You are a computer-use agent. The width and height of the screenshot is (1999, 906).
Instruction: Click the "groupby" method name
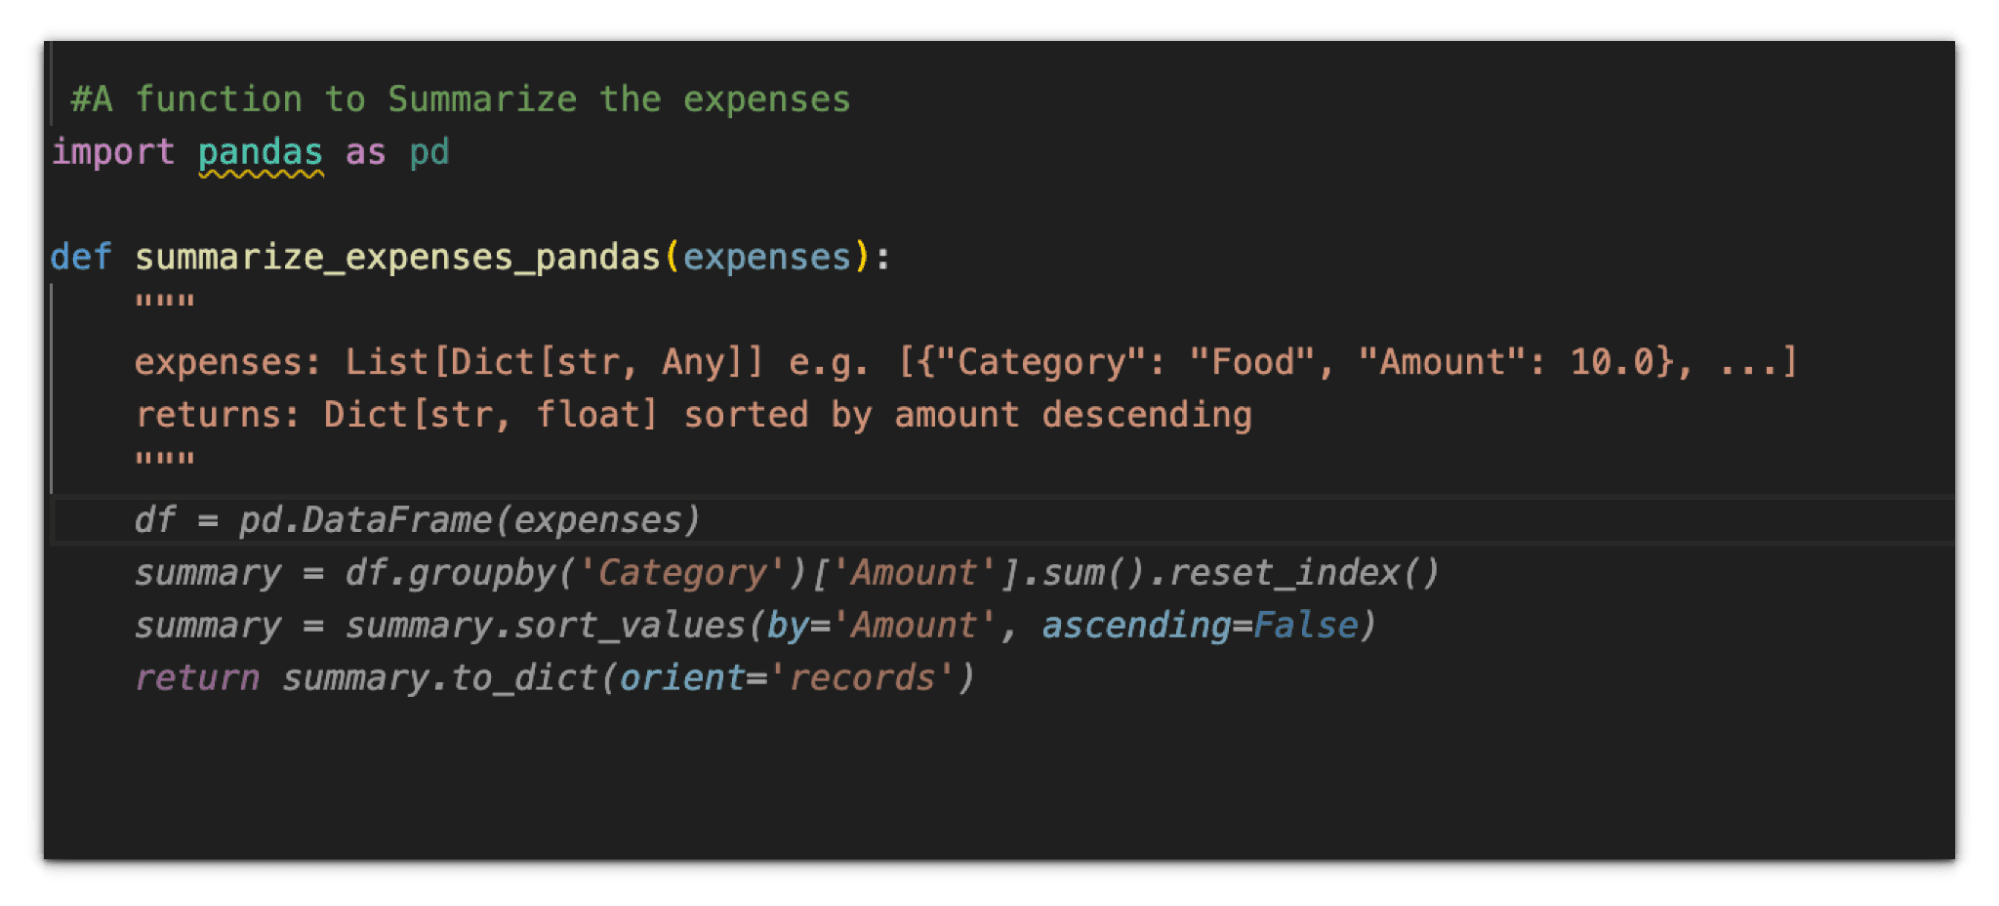click(x=481, y=573)
